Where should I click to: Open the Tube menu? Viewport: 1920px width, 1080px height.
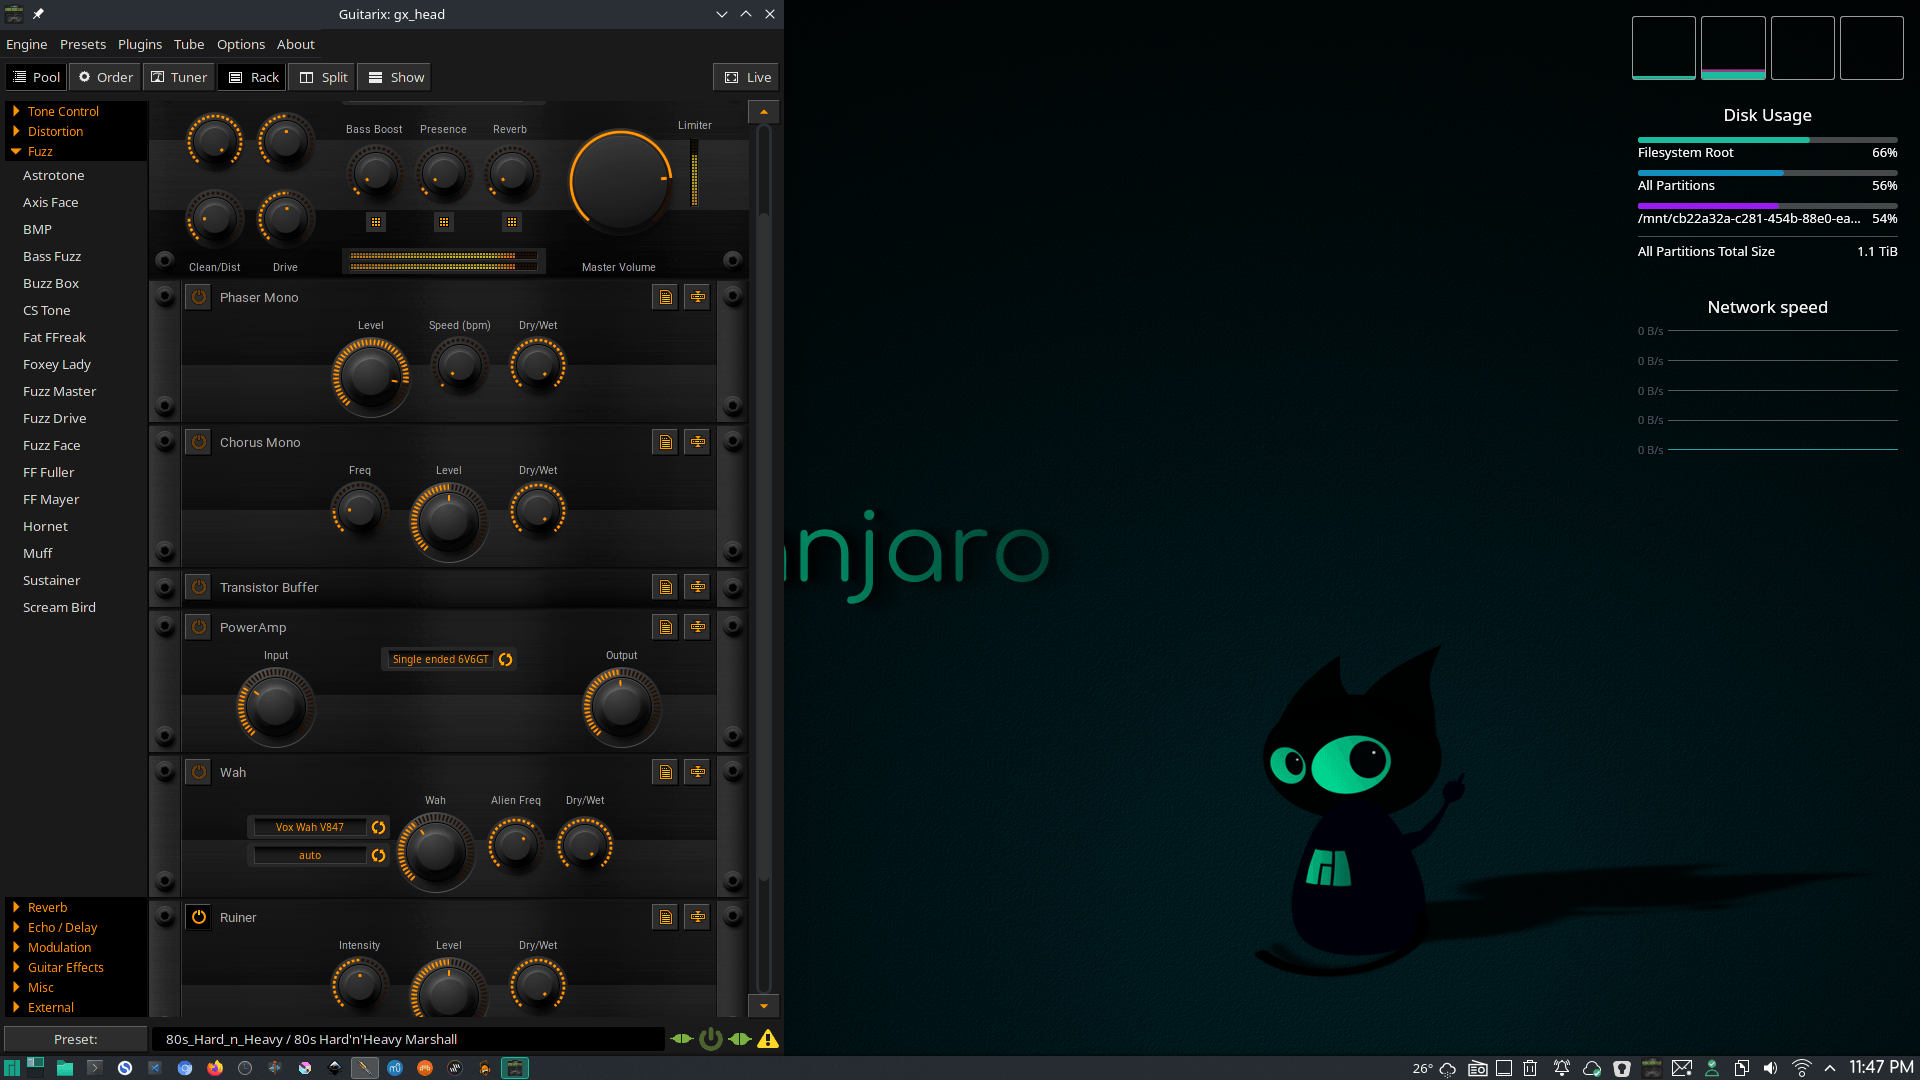click(188, 44)
